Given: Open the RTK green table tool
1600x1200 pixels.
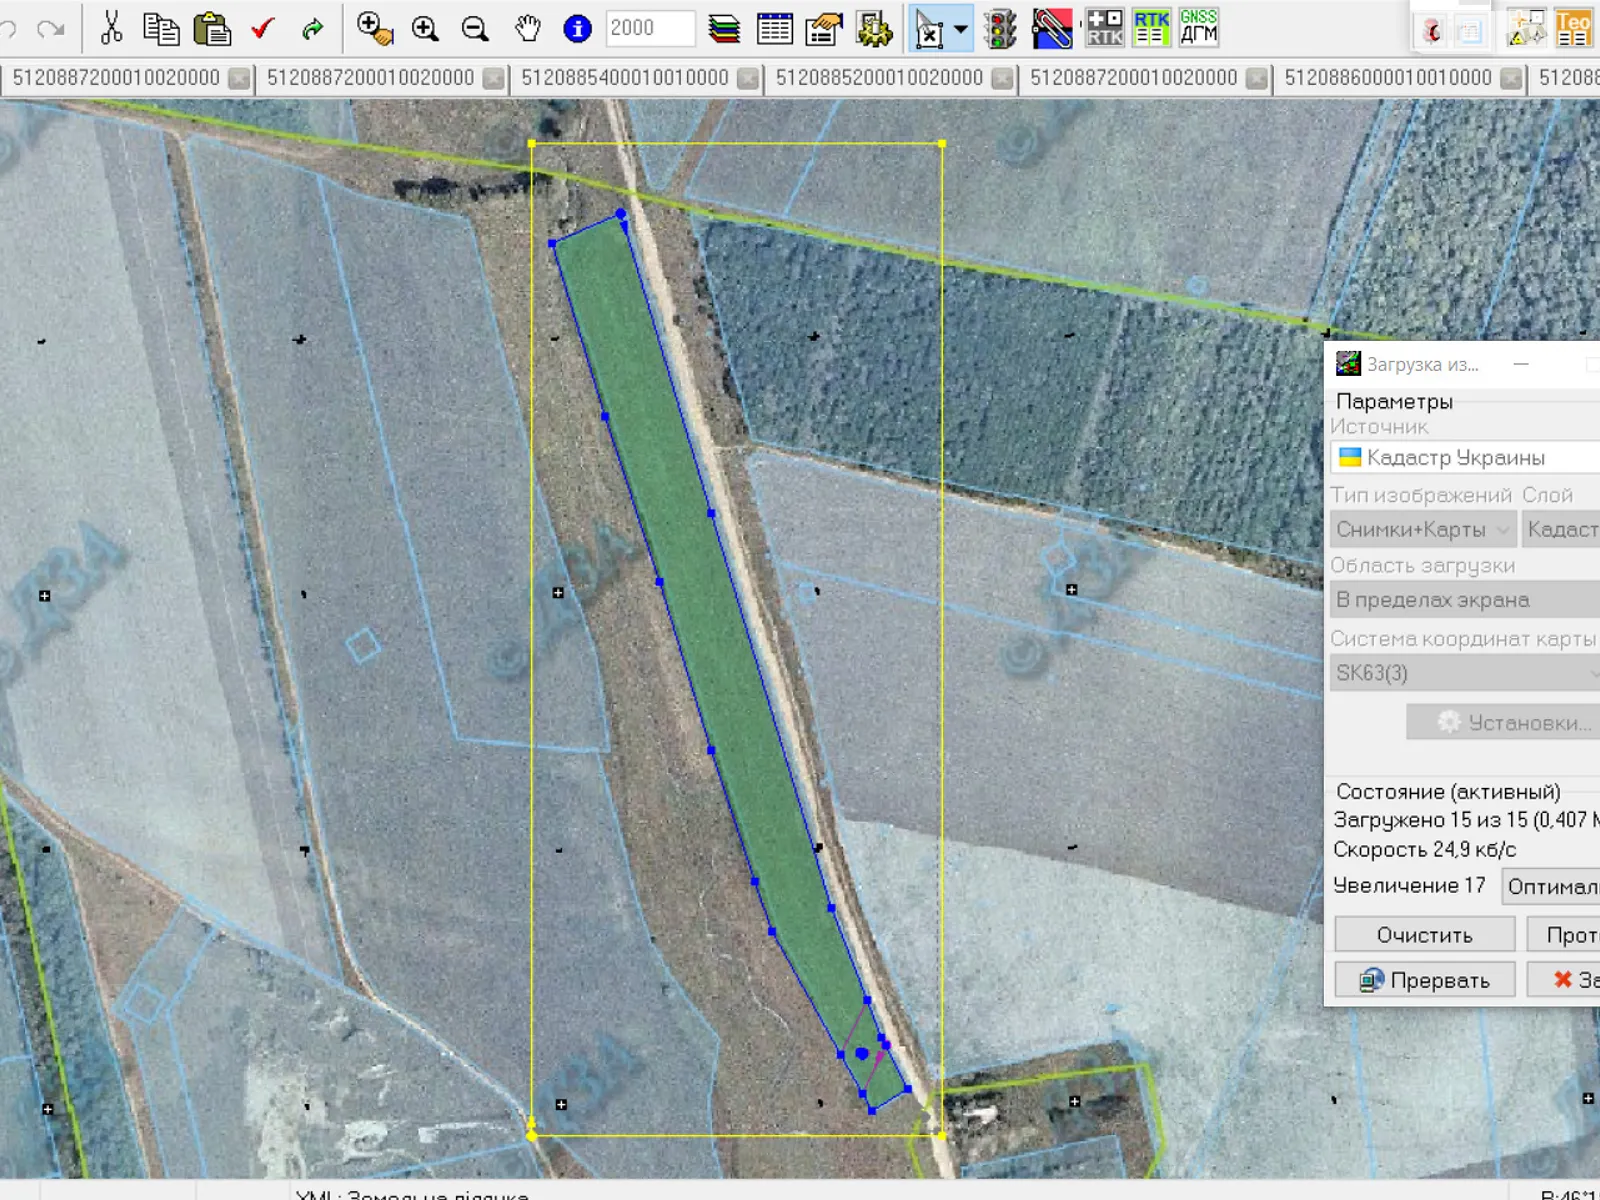Looking at the screenshot, I should tap(1151, 28).
